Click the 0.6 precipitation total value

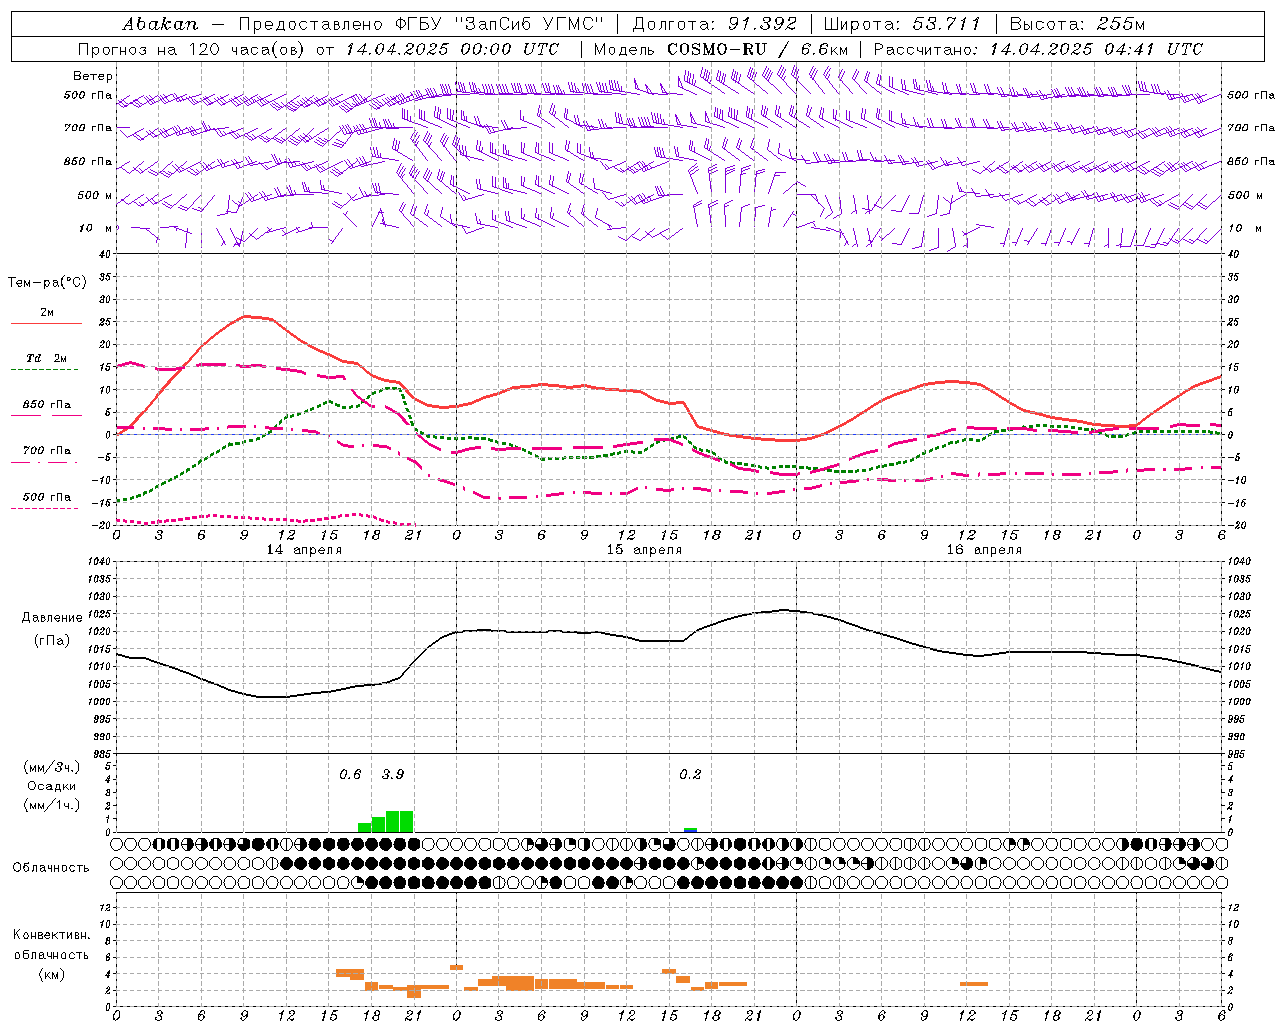tap(350, 775)
